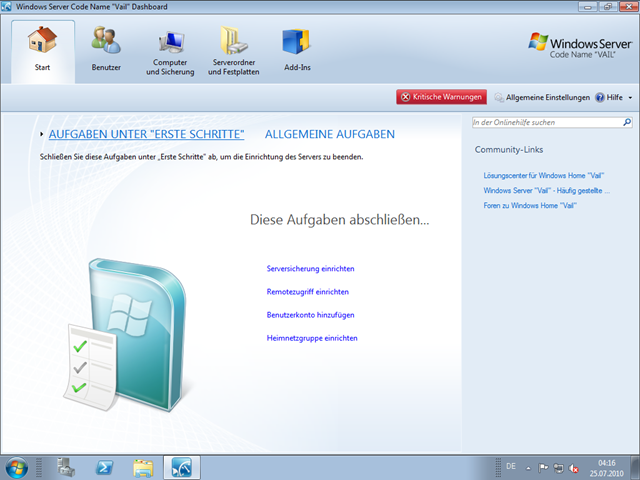Click the computer monitor icon

click(x=171, y=43)
